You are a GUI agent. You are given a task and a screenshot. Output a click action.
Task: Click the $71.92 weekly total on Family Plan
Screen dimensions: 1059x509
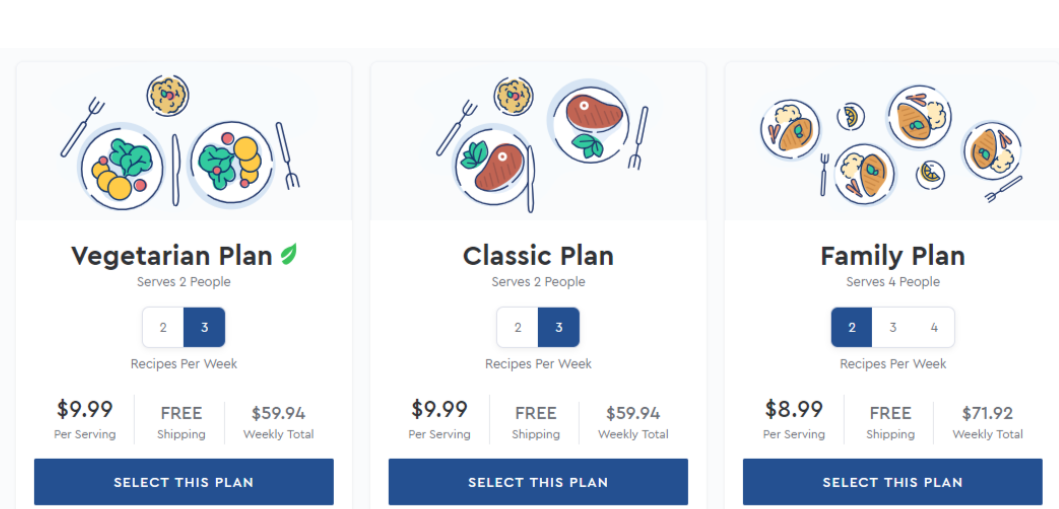click(987, 413)
